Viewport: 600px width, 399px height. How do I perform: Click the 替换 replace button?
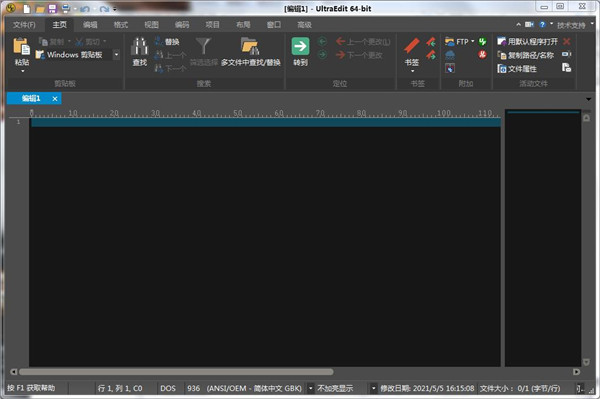tap(167, 42)
